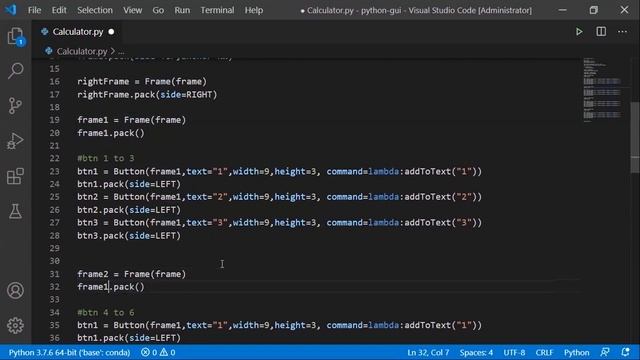Click line number 23 in the gutter

54,171
